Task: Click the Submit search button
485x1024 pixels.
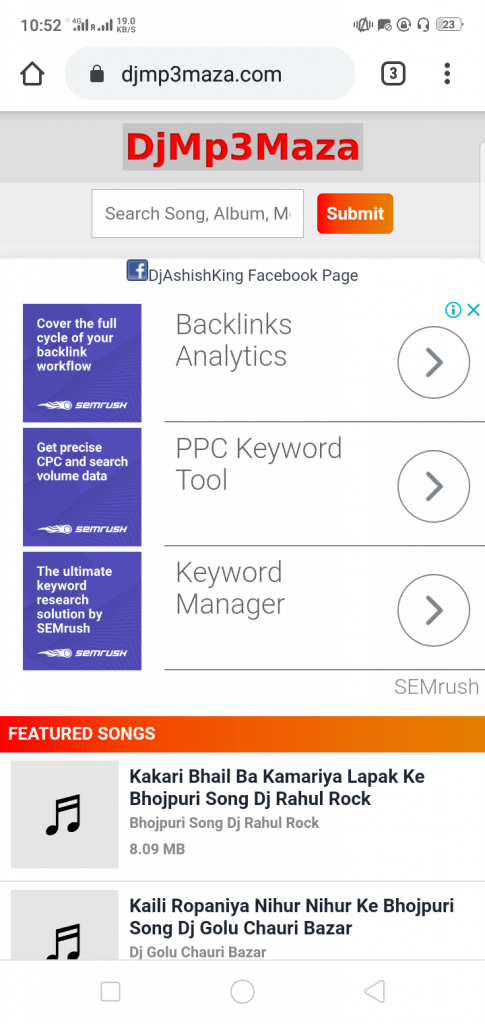Action: 355,214
